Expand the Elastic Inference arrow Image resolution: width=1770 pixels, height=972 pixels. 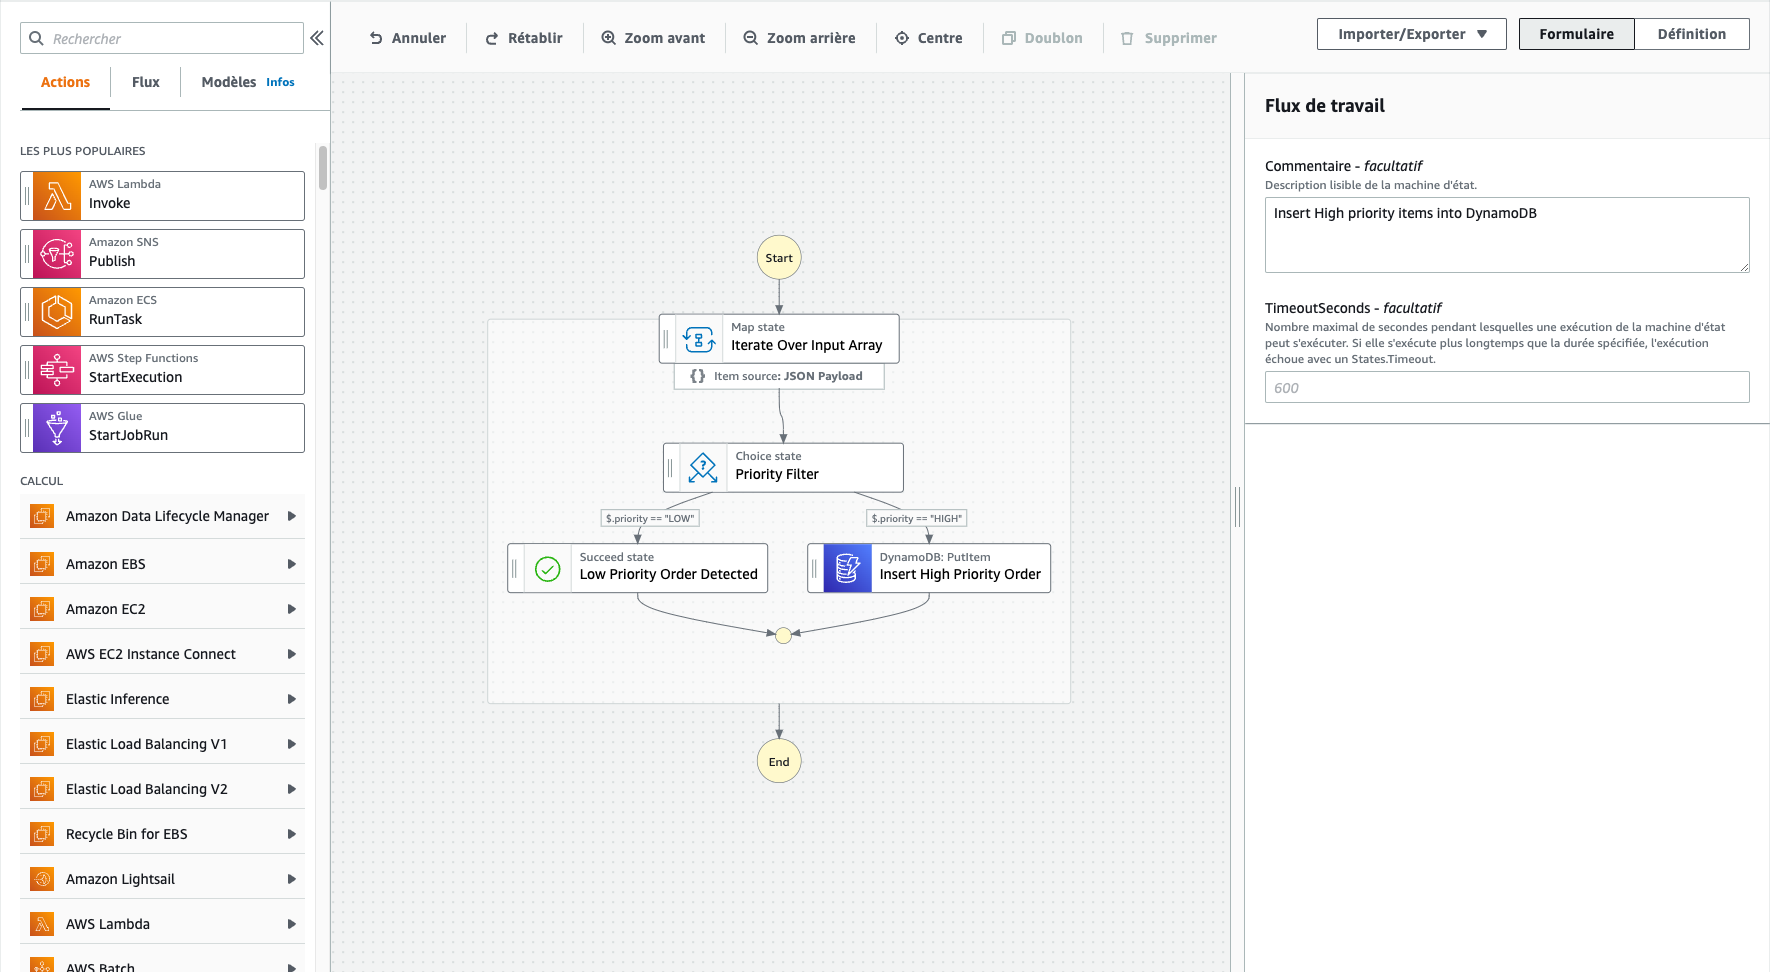[292, 699]
